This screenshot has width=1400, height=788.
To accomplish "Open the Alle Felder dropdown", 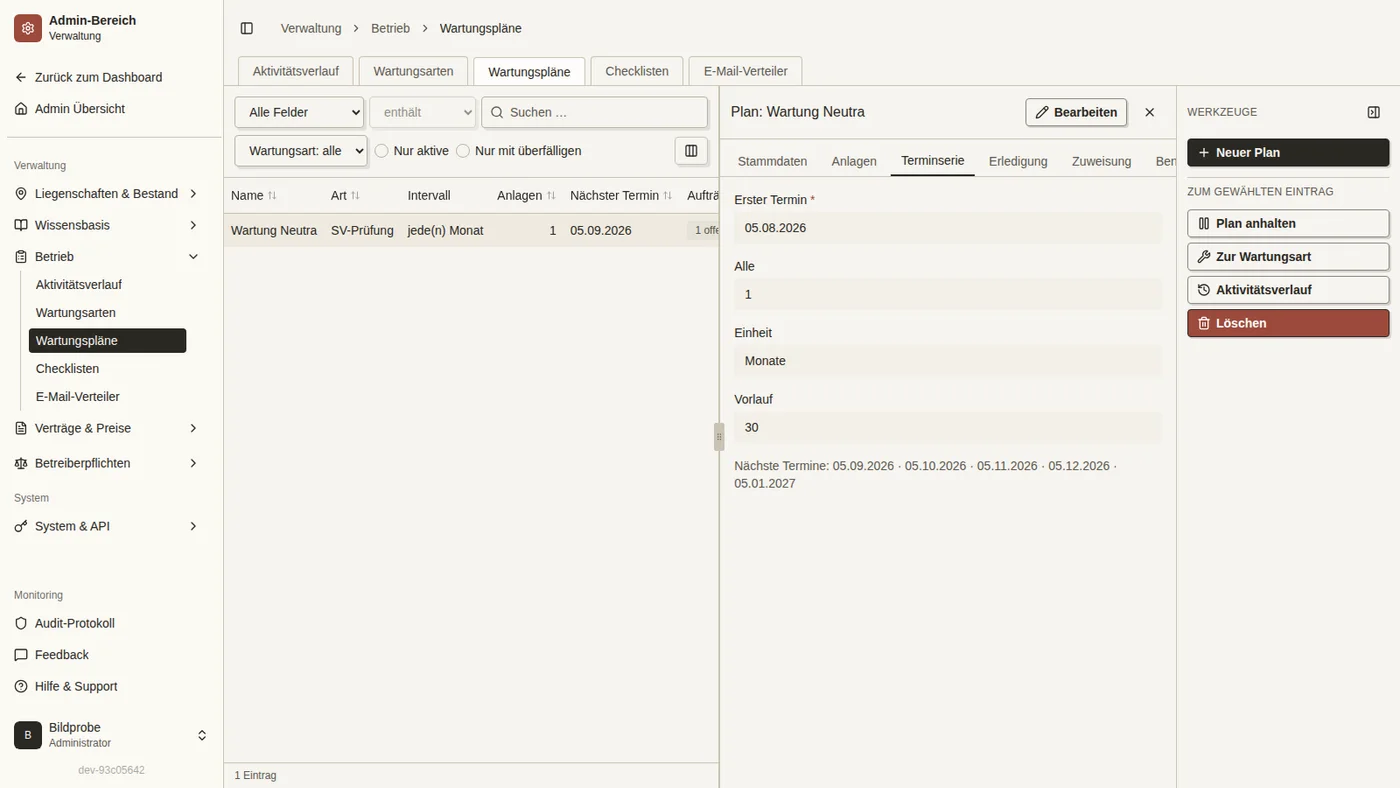I will click(299, 112).
